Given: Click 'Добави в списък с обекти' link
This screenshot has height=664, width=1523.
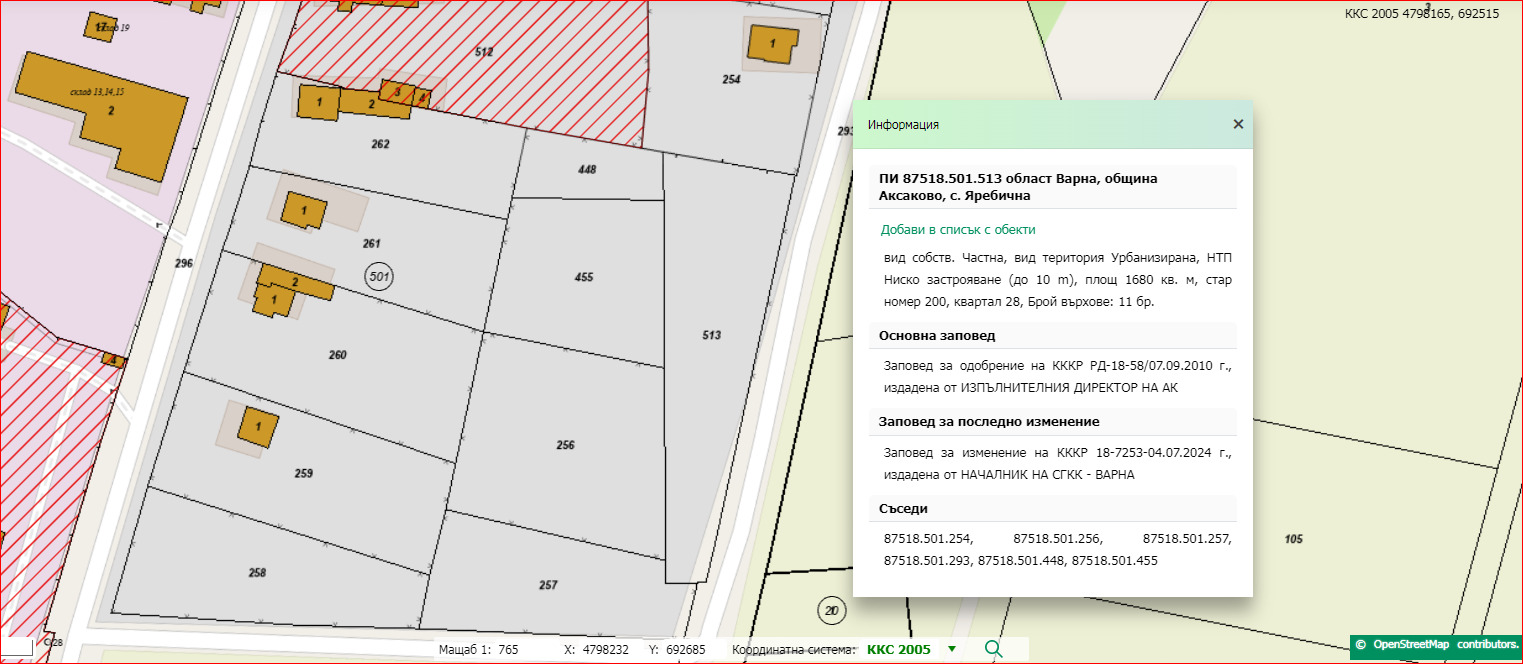Looking at the screenshot, I should [x=958, y=229].
